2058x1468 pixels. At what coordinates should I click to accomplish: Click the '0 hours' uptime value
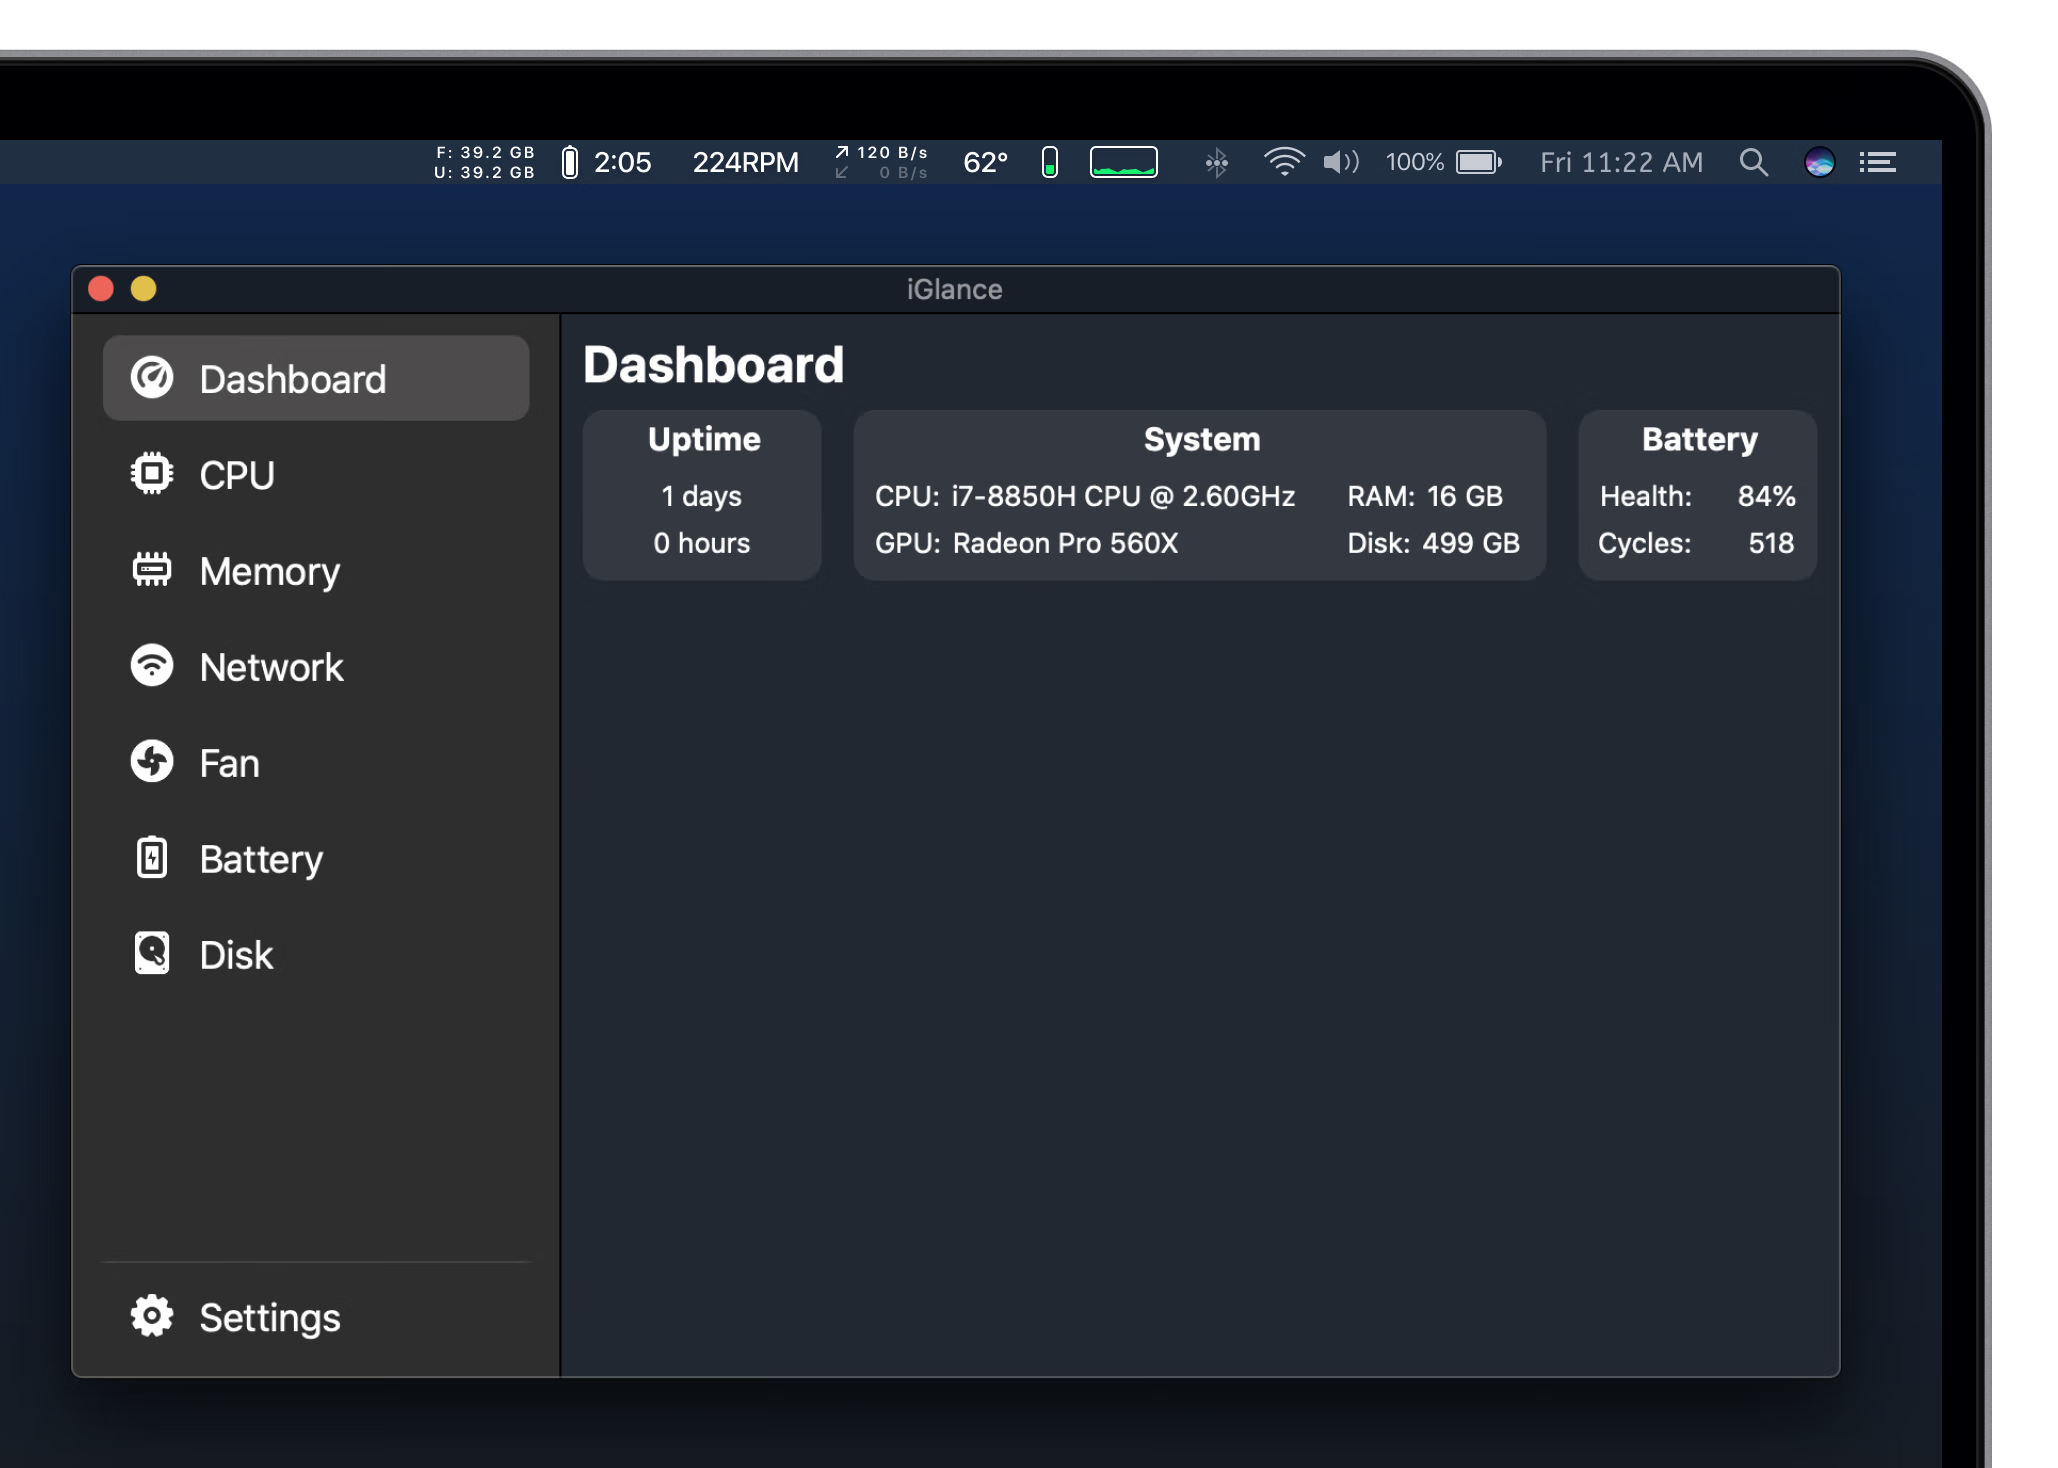[x=702, y=543]
